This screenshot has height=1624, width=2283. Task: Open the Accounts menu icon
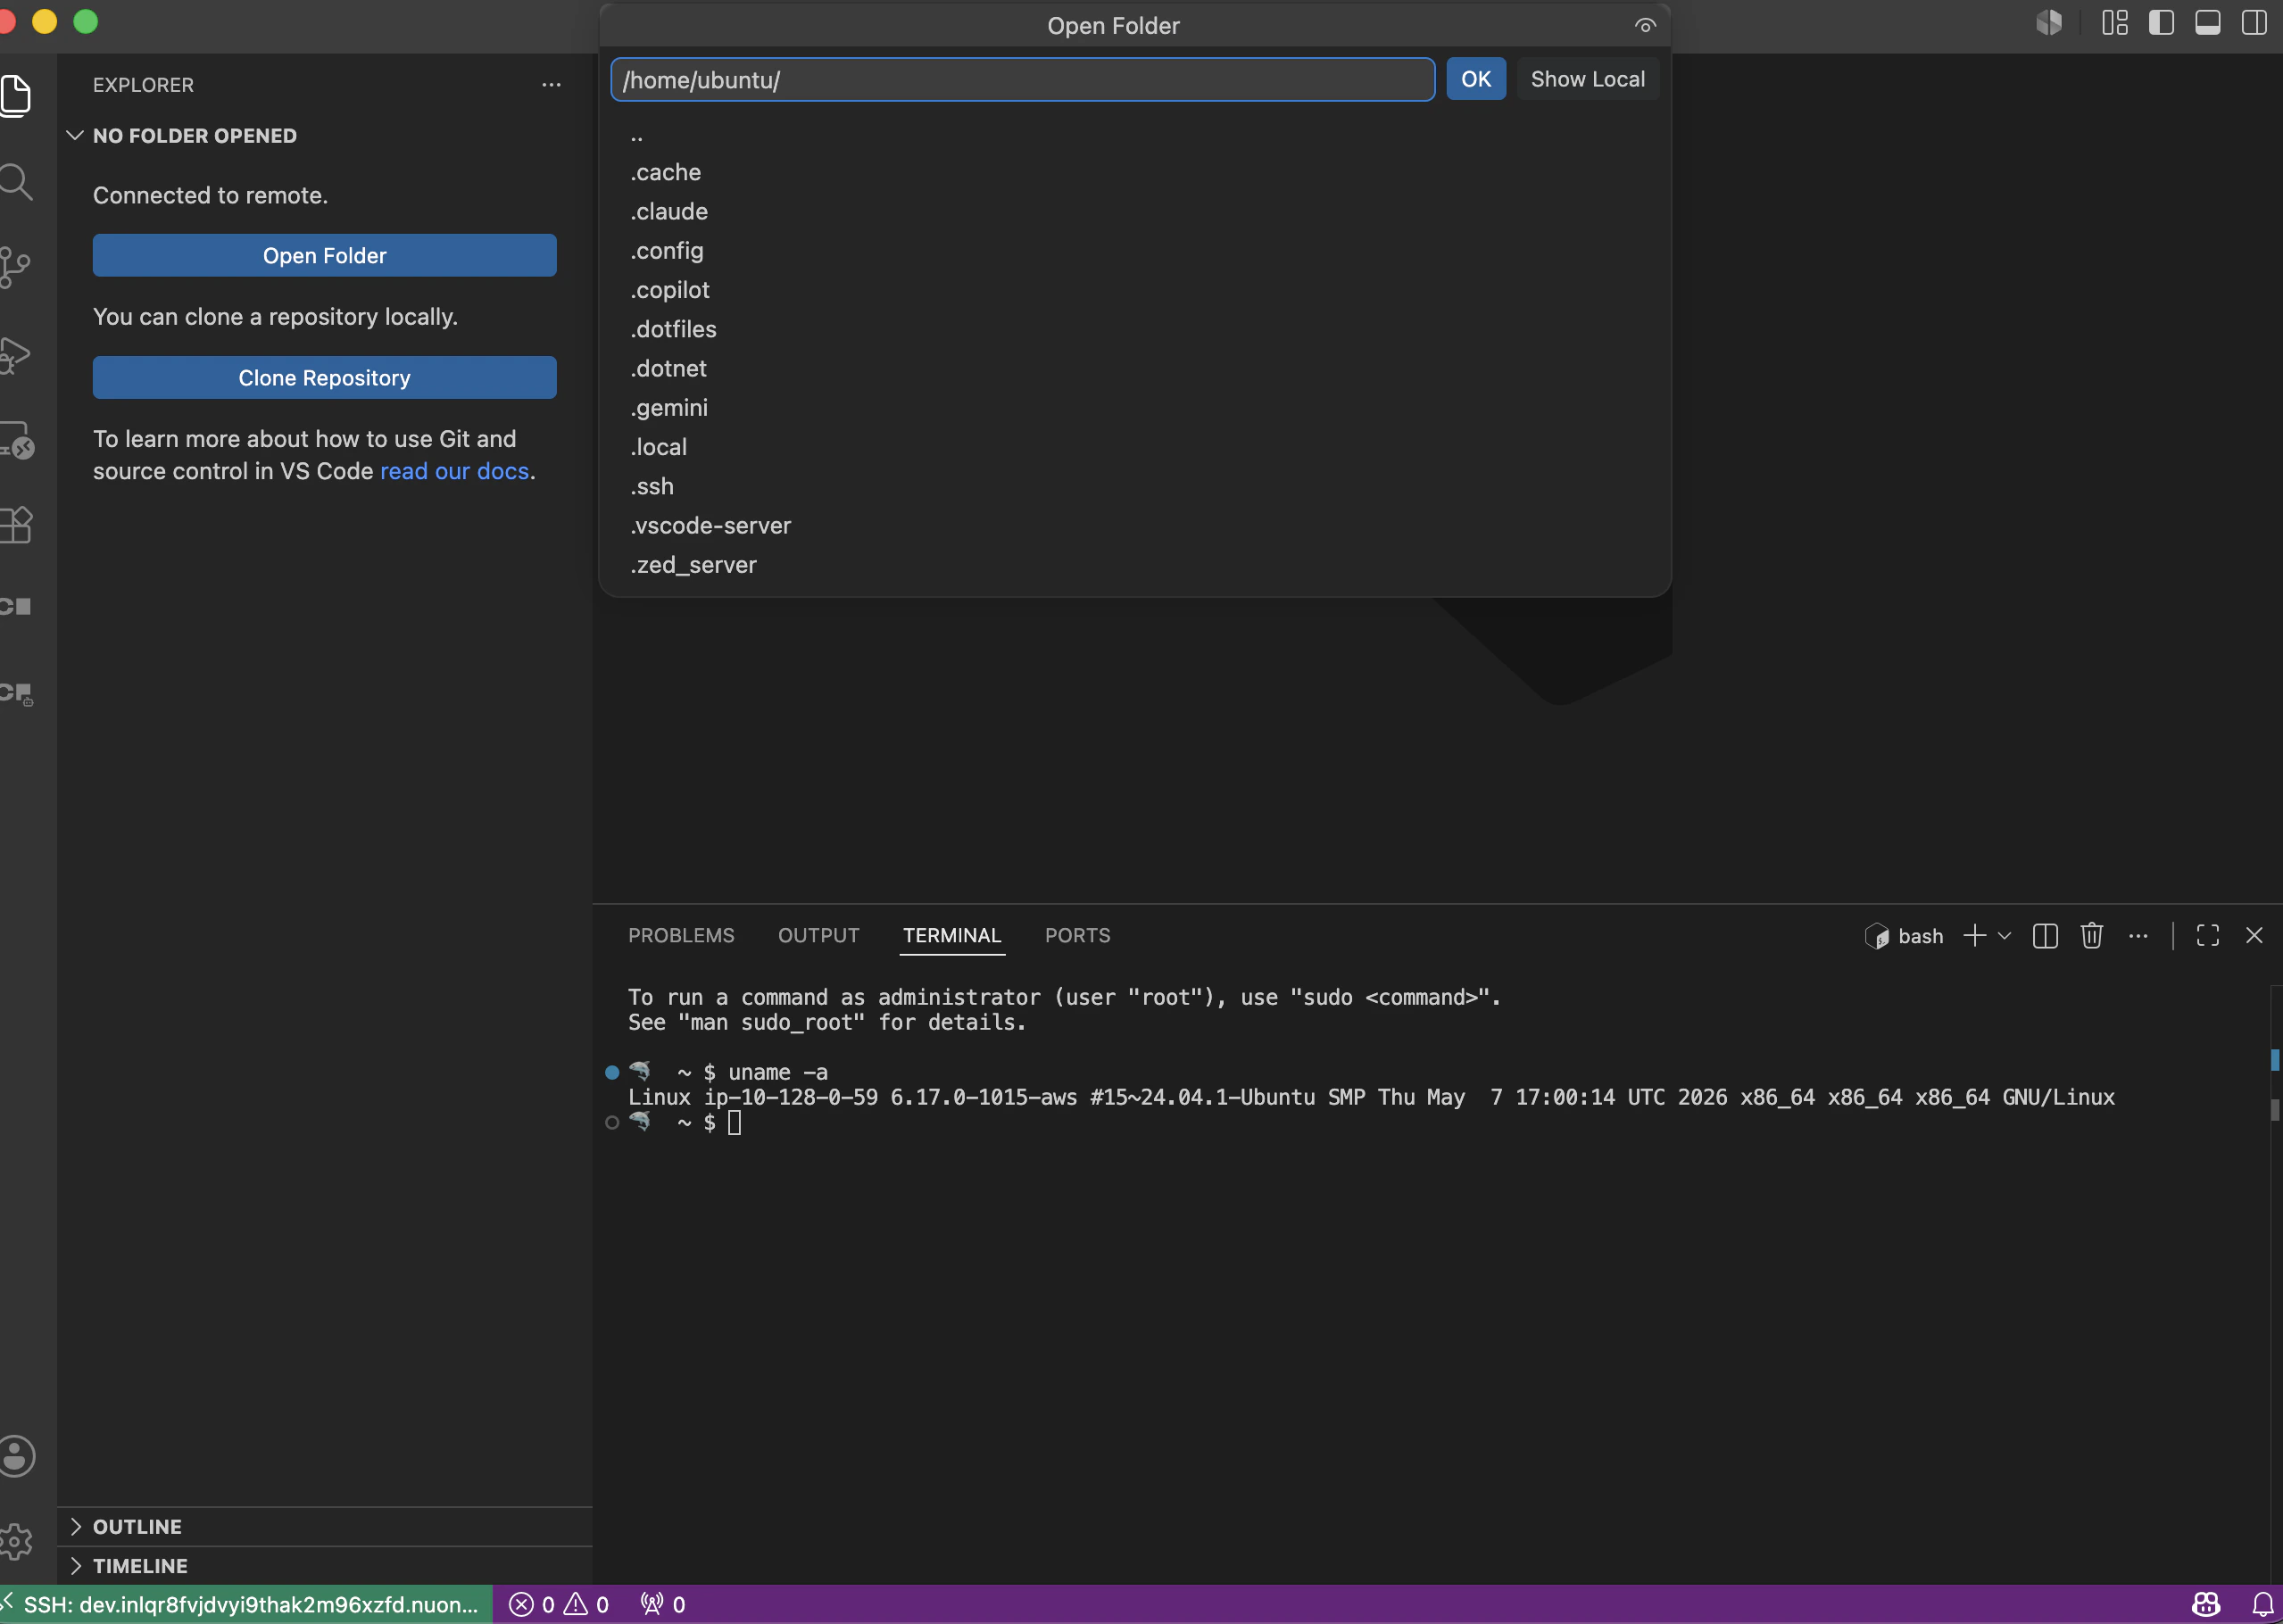[x=16, y=1456]
